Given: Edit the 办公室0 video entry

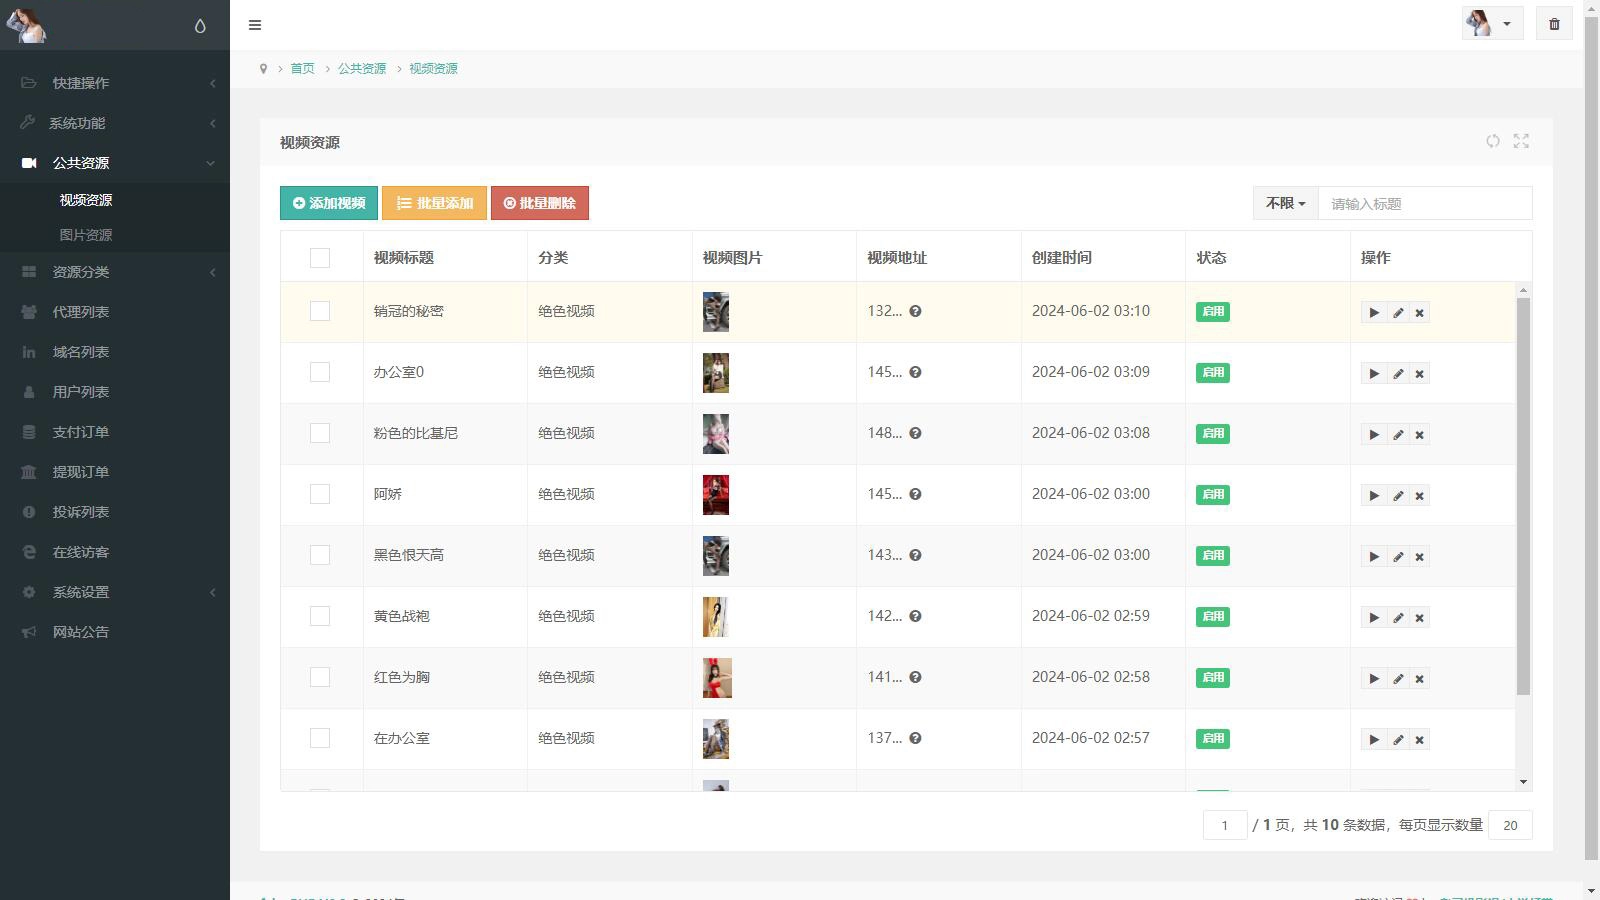Looking at the screenshot, I should pos(1398,374).
